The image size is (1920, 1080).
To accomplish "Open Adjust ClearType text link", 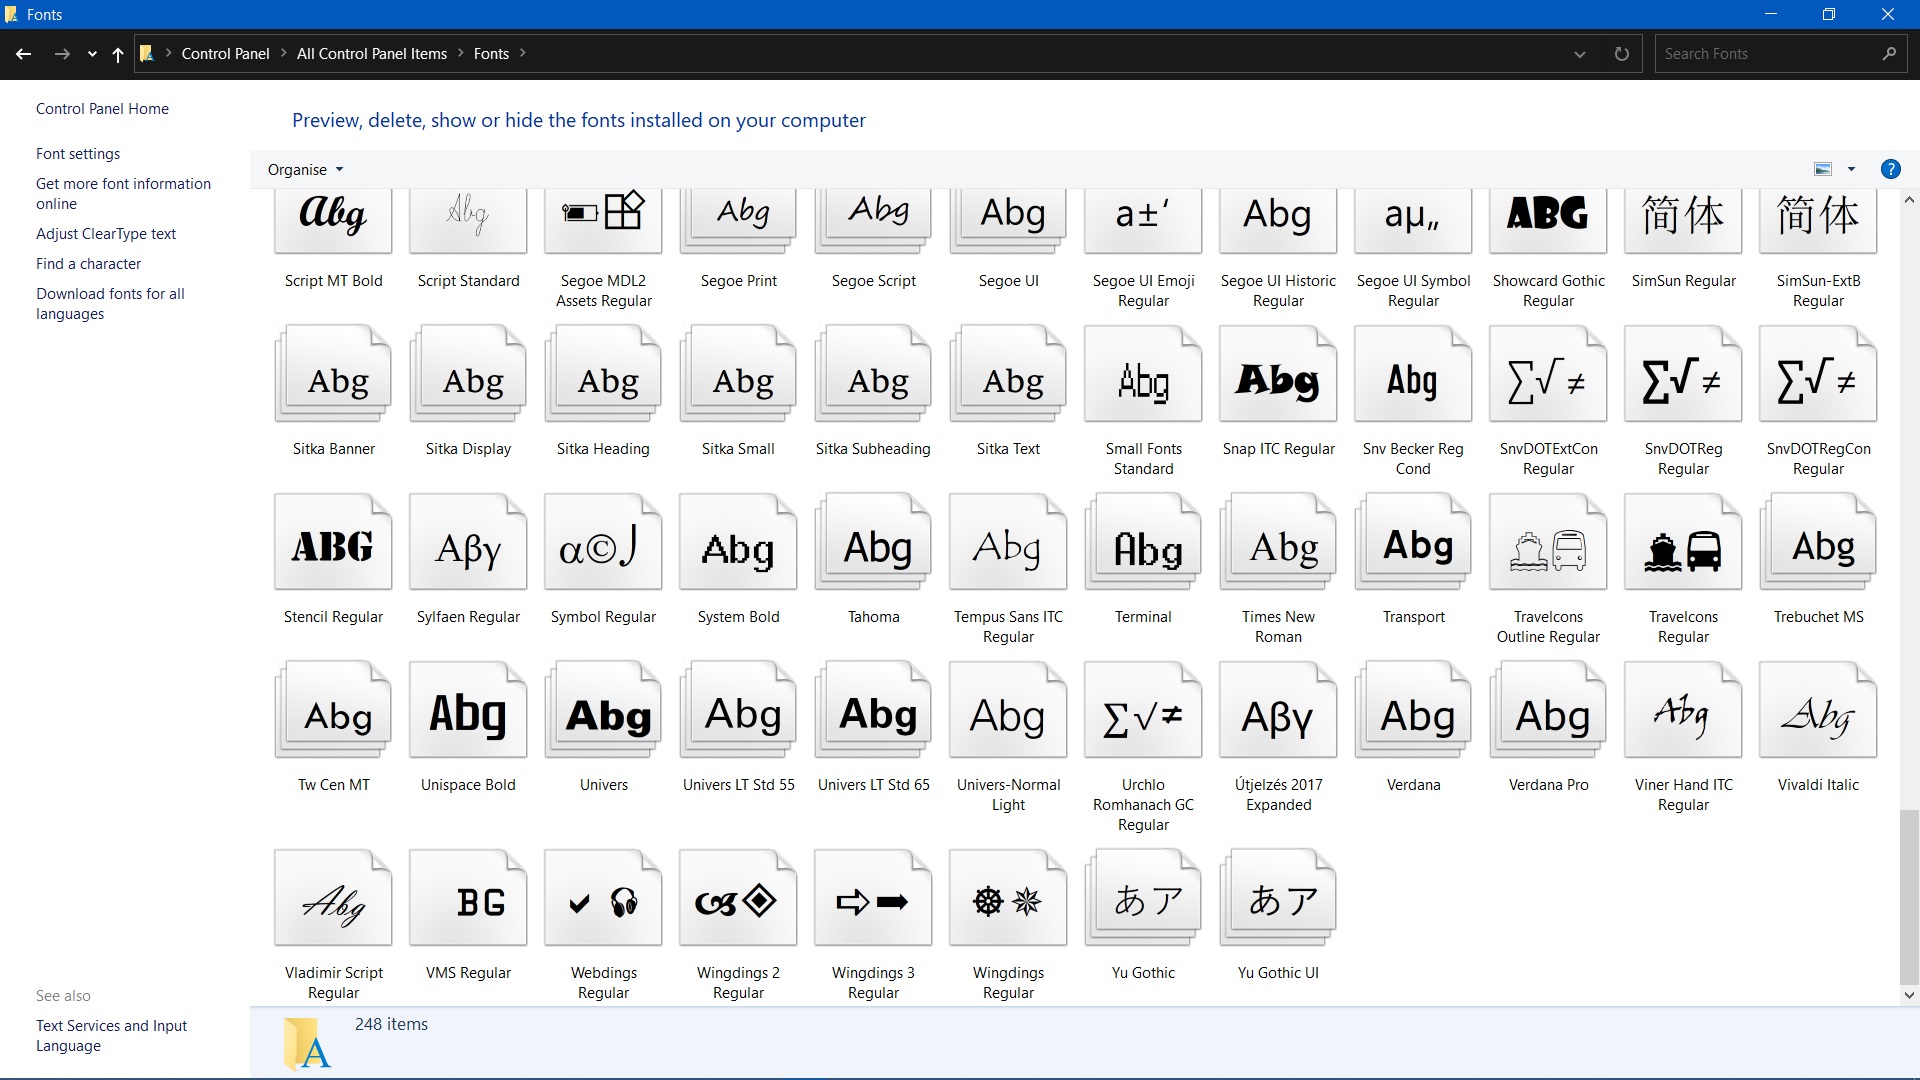I will (106, 234).
